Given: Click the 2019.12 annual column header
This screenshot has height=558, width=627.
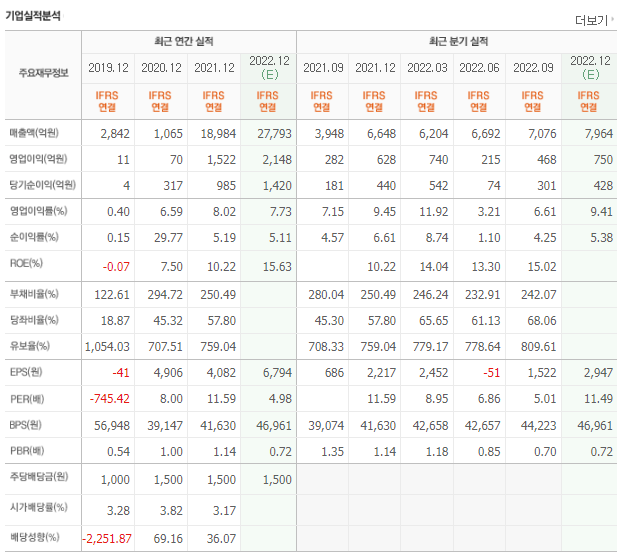Looking at the screenshot, I should point(108,68).
